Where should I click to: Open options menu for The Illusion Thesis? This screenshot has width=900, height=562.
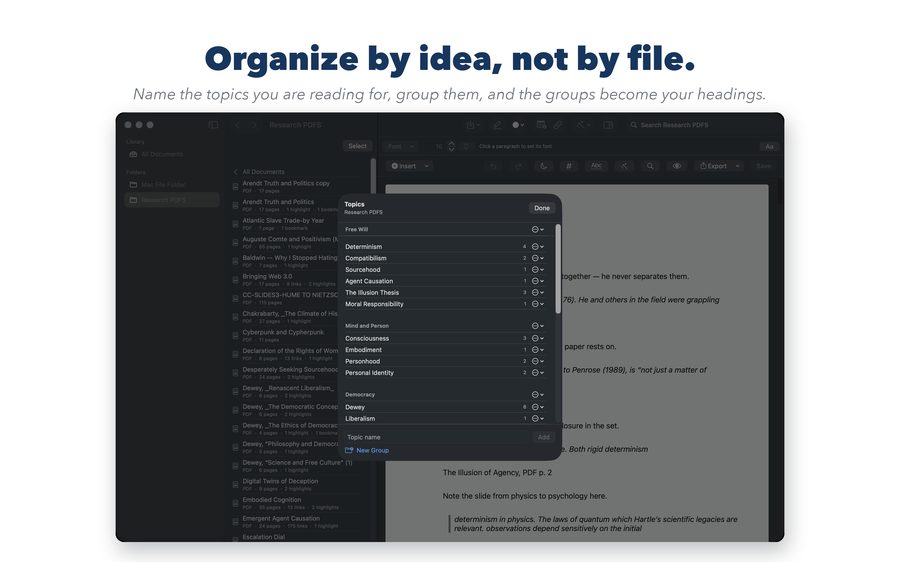537,292
